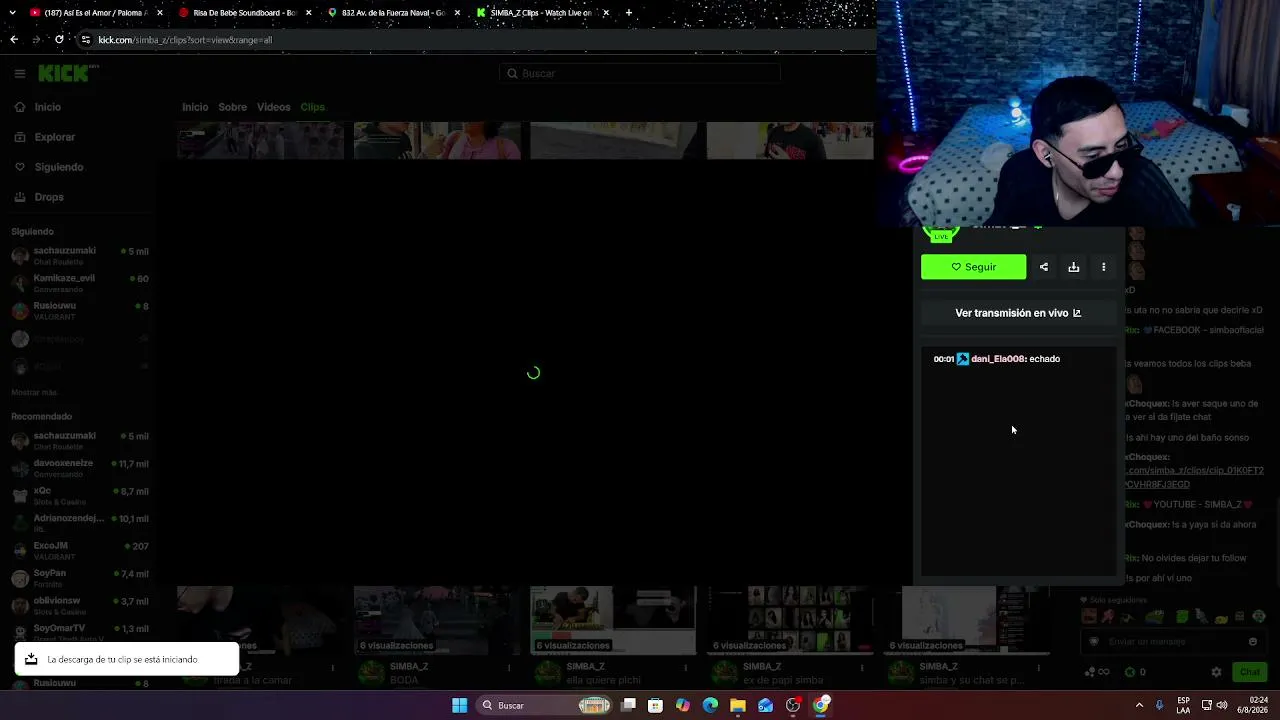Open followed channel Rusiouwu playing VALORANT
Screen dimensions: 1280x720
tap(80, 311)
